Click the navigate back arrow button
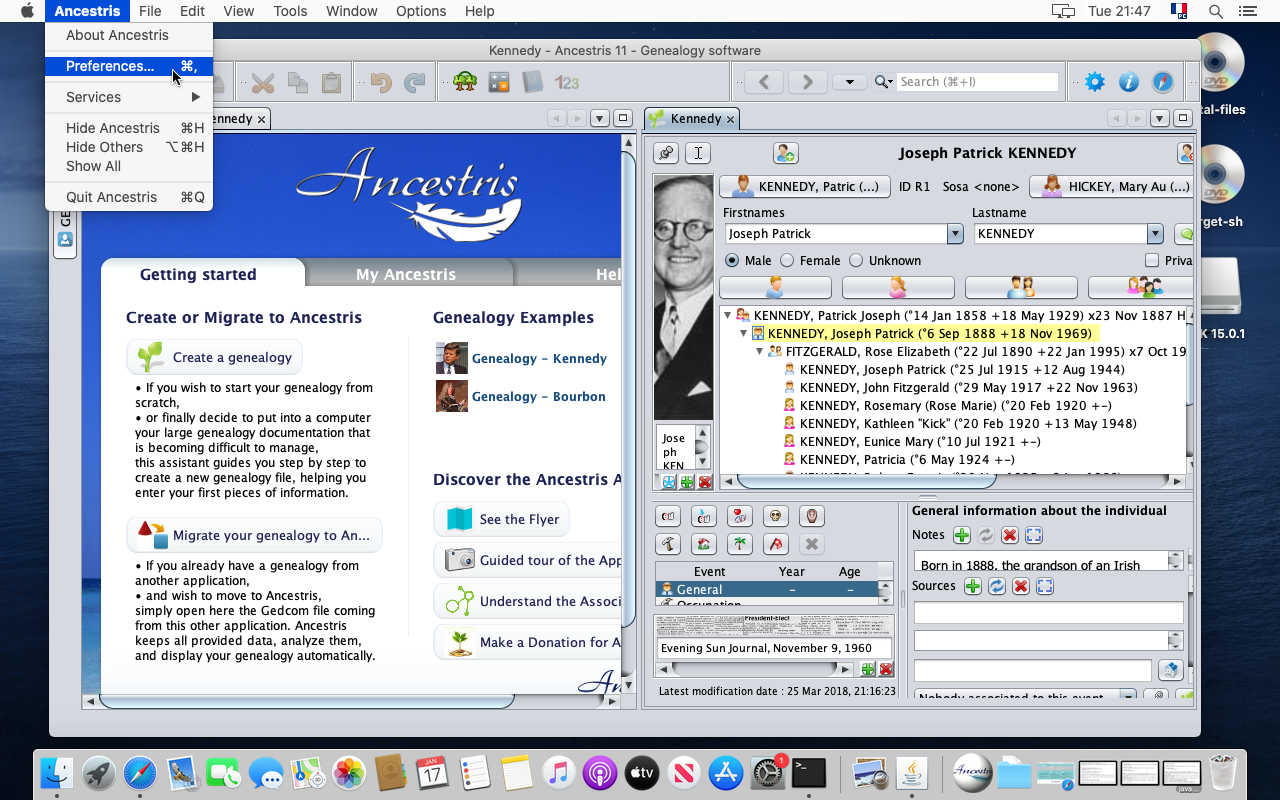Viewport: 1280px width, 800px height. coord(764,82)
